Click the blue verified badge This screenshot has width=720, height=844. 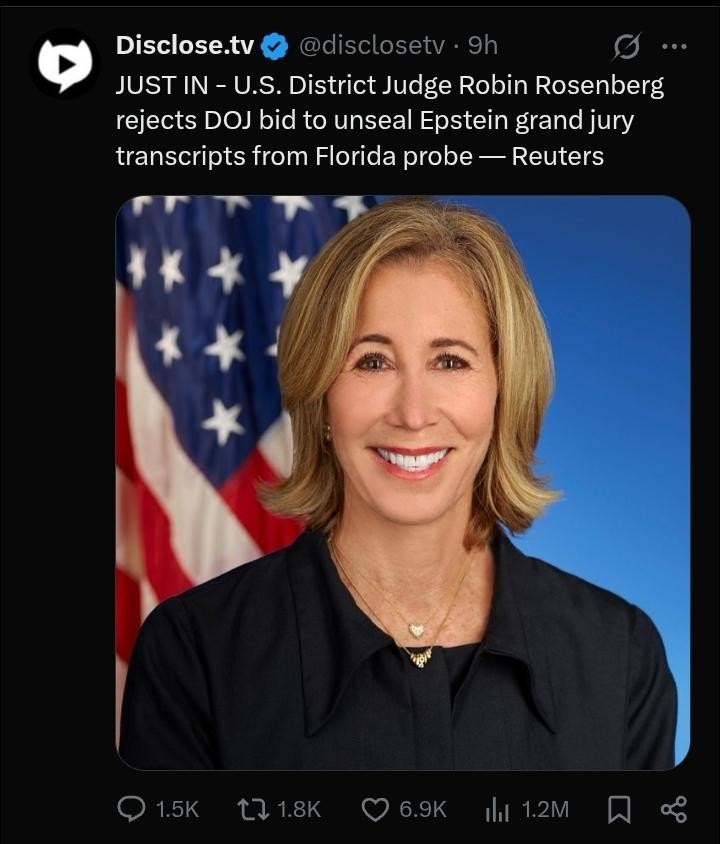click(274, 46)
